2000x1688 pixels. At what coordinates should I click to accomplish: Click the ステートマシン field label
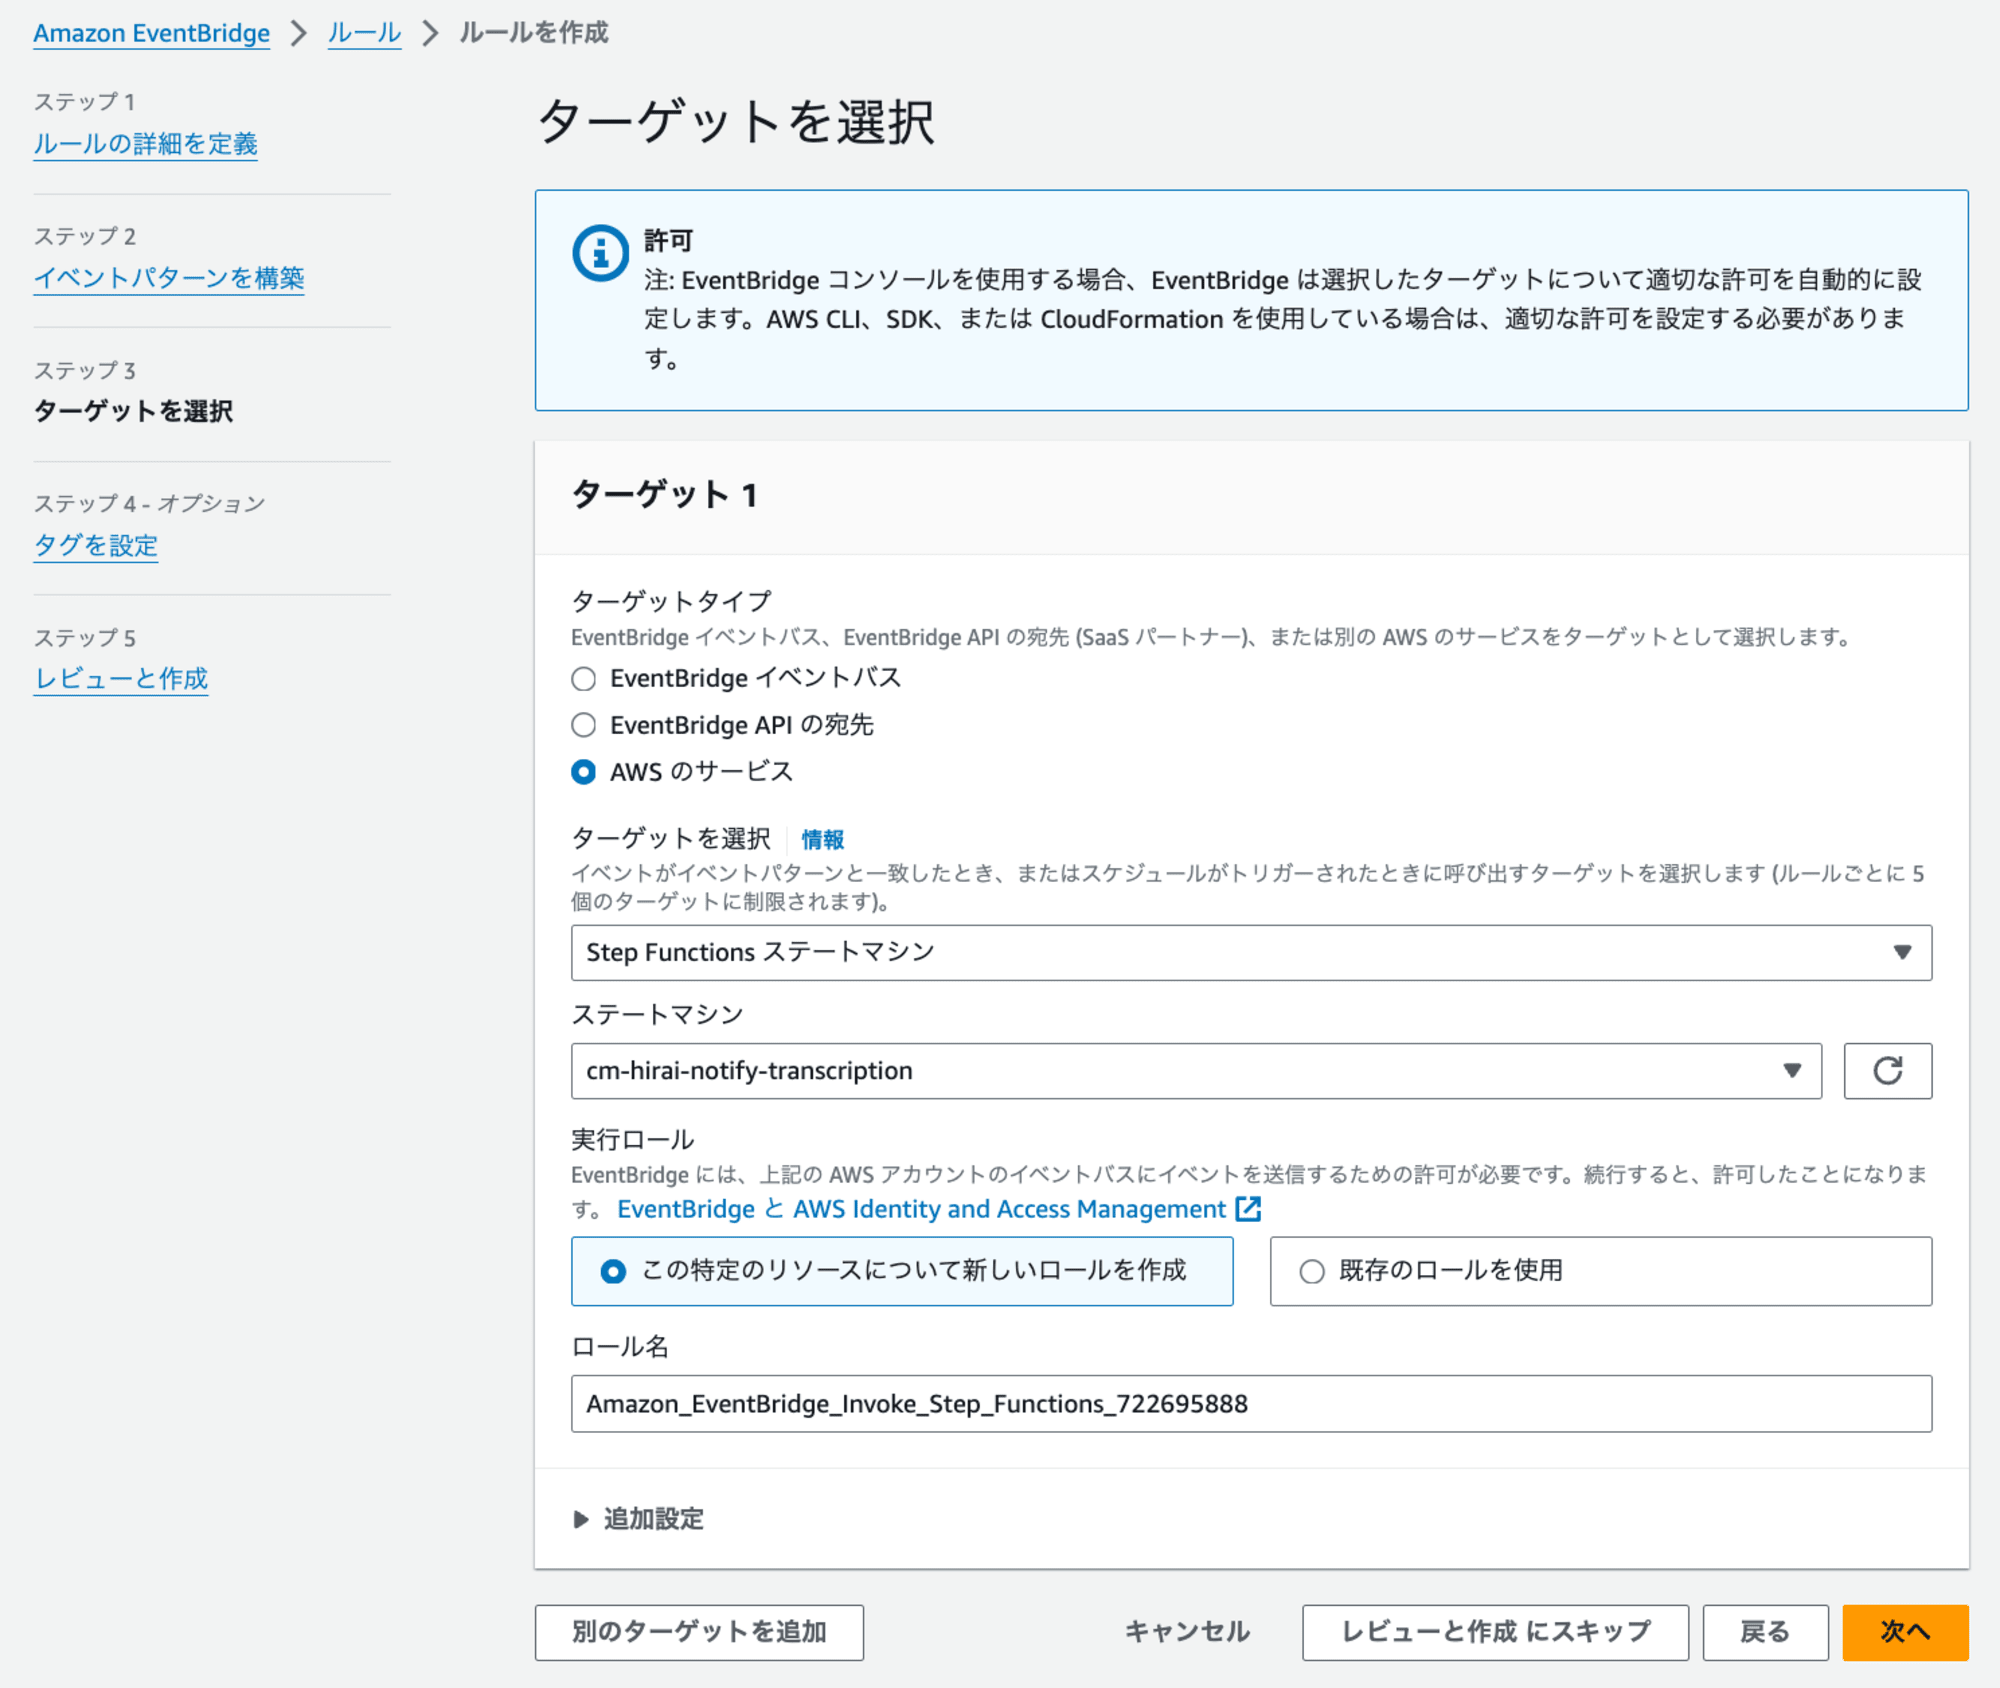tap(658, 1015)
